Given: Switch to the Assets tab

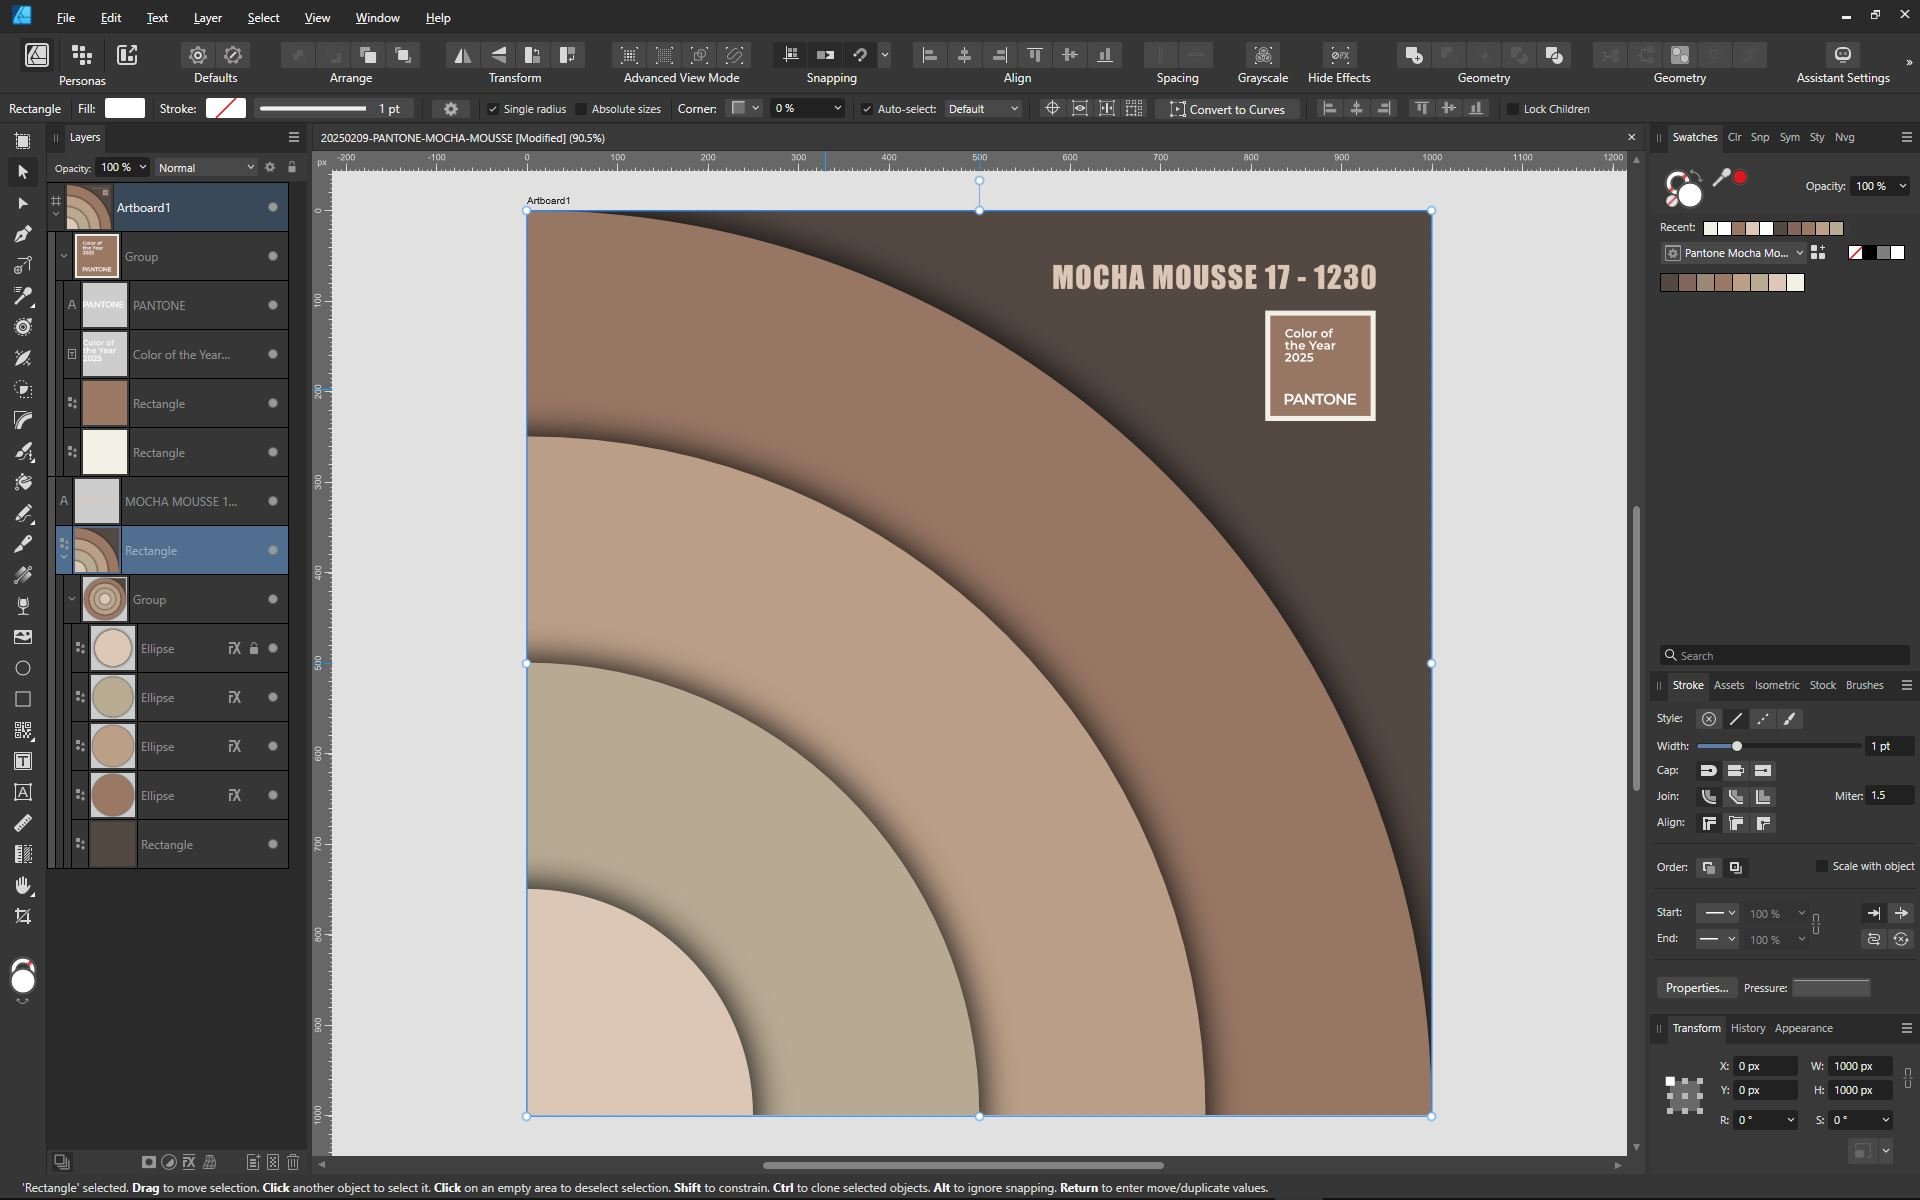Looking at the screenshot, I should [1728, 685].
